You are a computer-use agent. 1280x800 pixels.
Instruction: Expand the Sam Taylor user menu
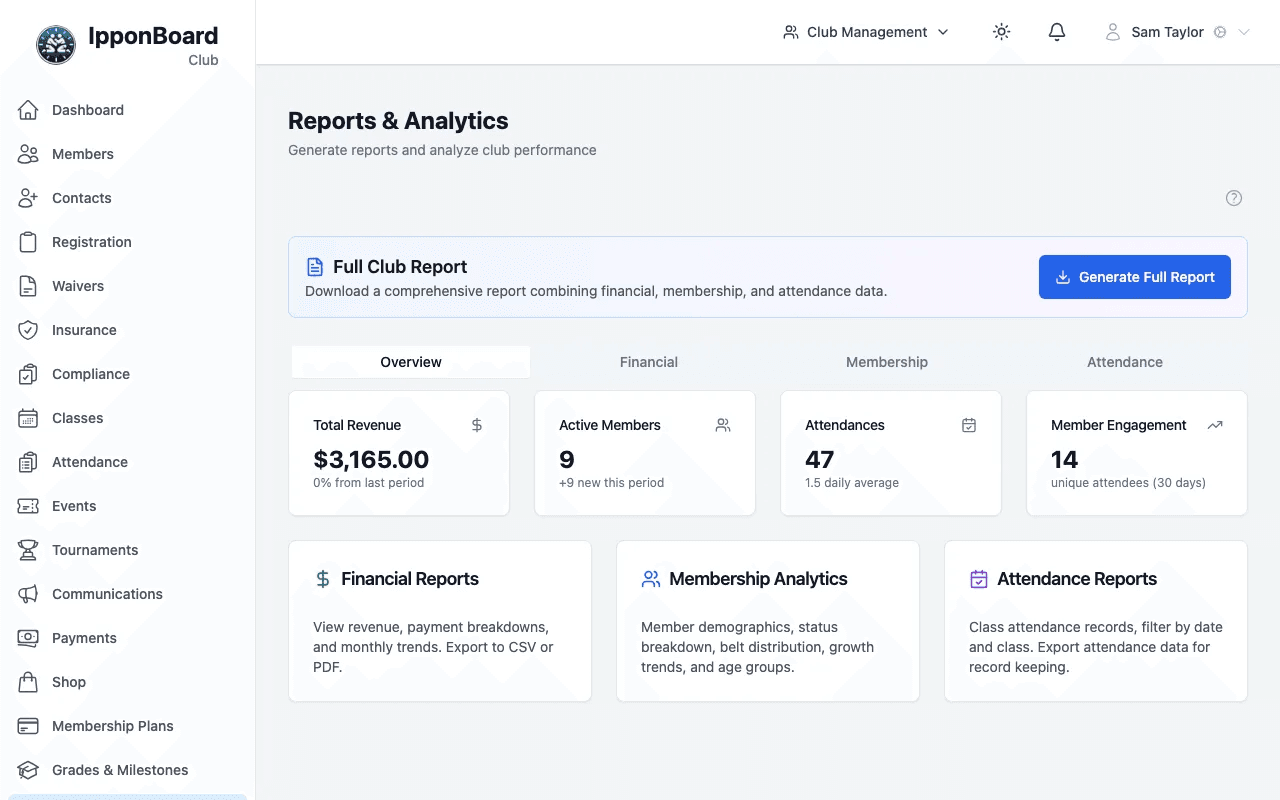[1177, 32]
